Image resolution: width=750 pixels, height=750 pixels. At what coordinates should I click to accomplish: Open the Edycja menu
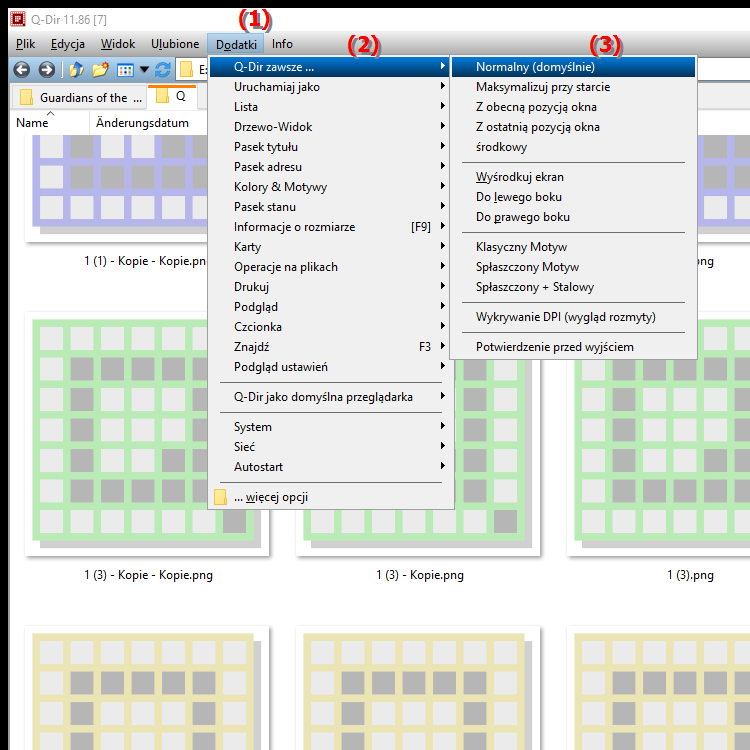point(68,44)
